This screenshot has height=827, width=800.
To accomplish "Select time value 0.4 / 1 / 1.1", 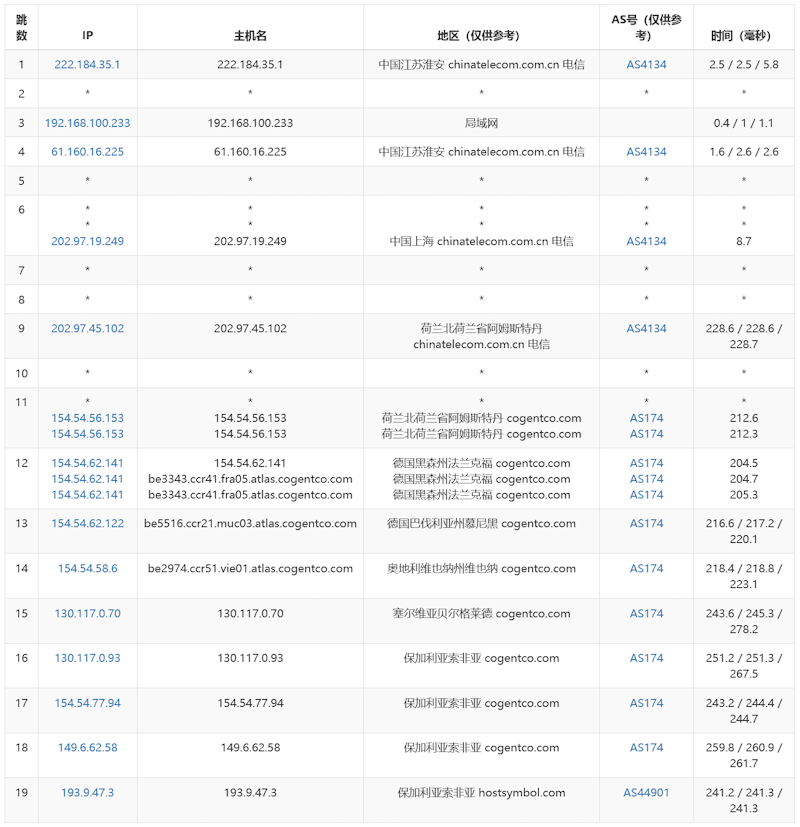I will coord(744,123).
